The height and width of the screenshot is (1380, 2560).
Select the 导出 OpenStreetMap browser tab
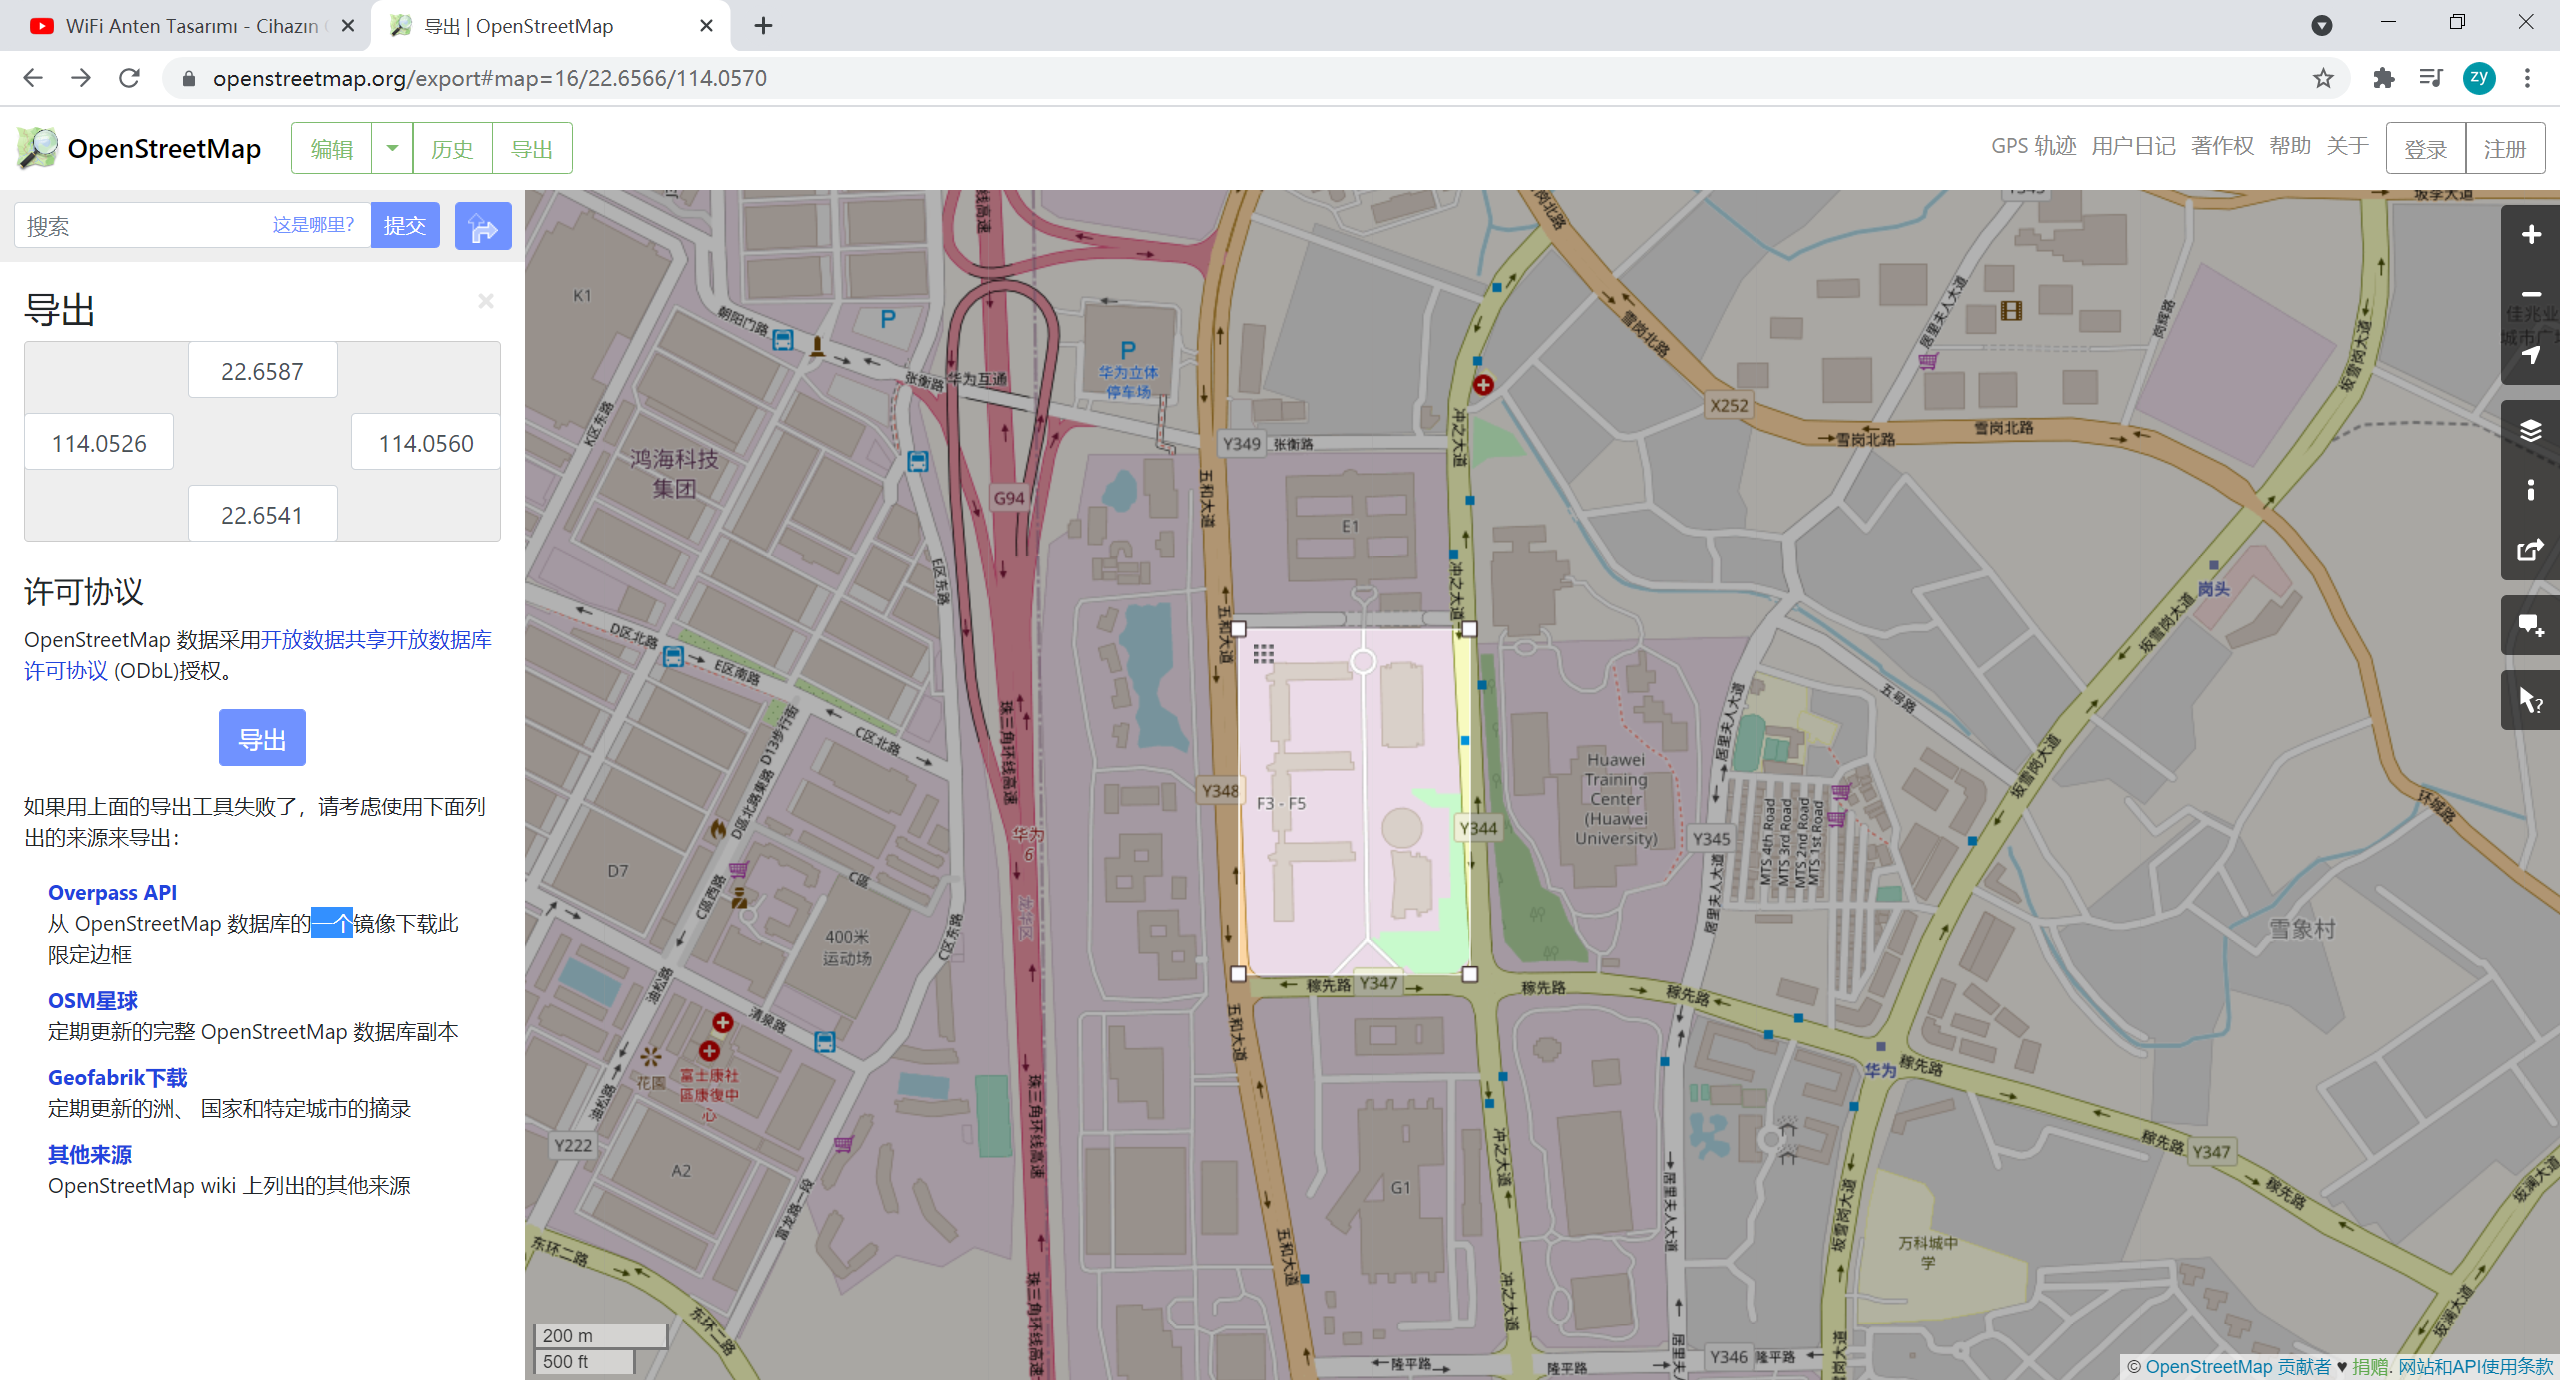tap(550, 26)
